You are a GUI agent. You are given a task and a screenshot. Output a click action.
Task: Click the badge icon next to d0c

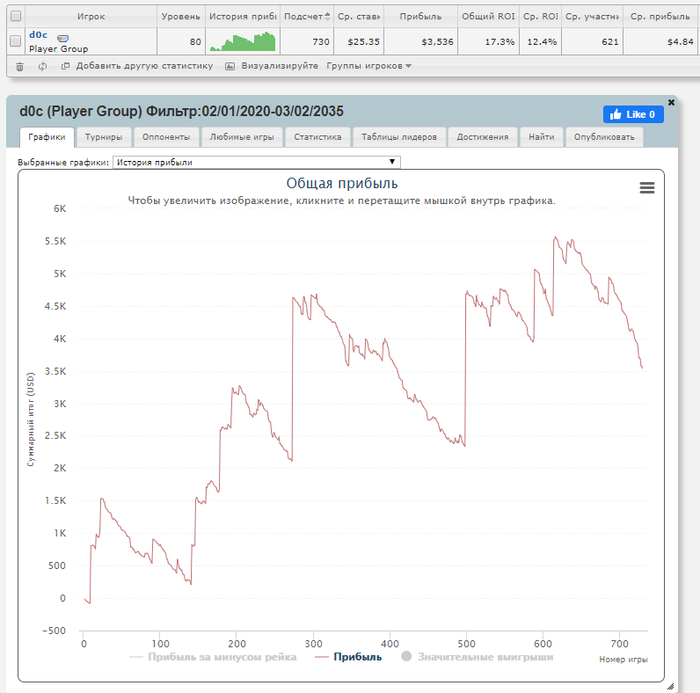[x=63, y=38]
